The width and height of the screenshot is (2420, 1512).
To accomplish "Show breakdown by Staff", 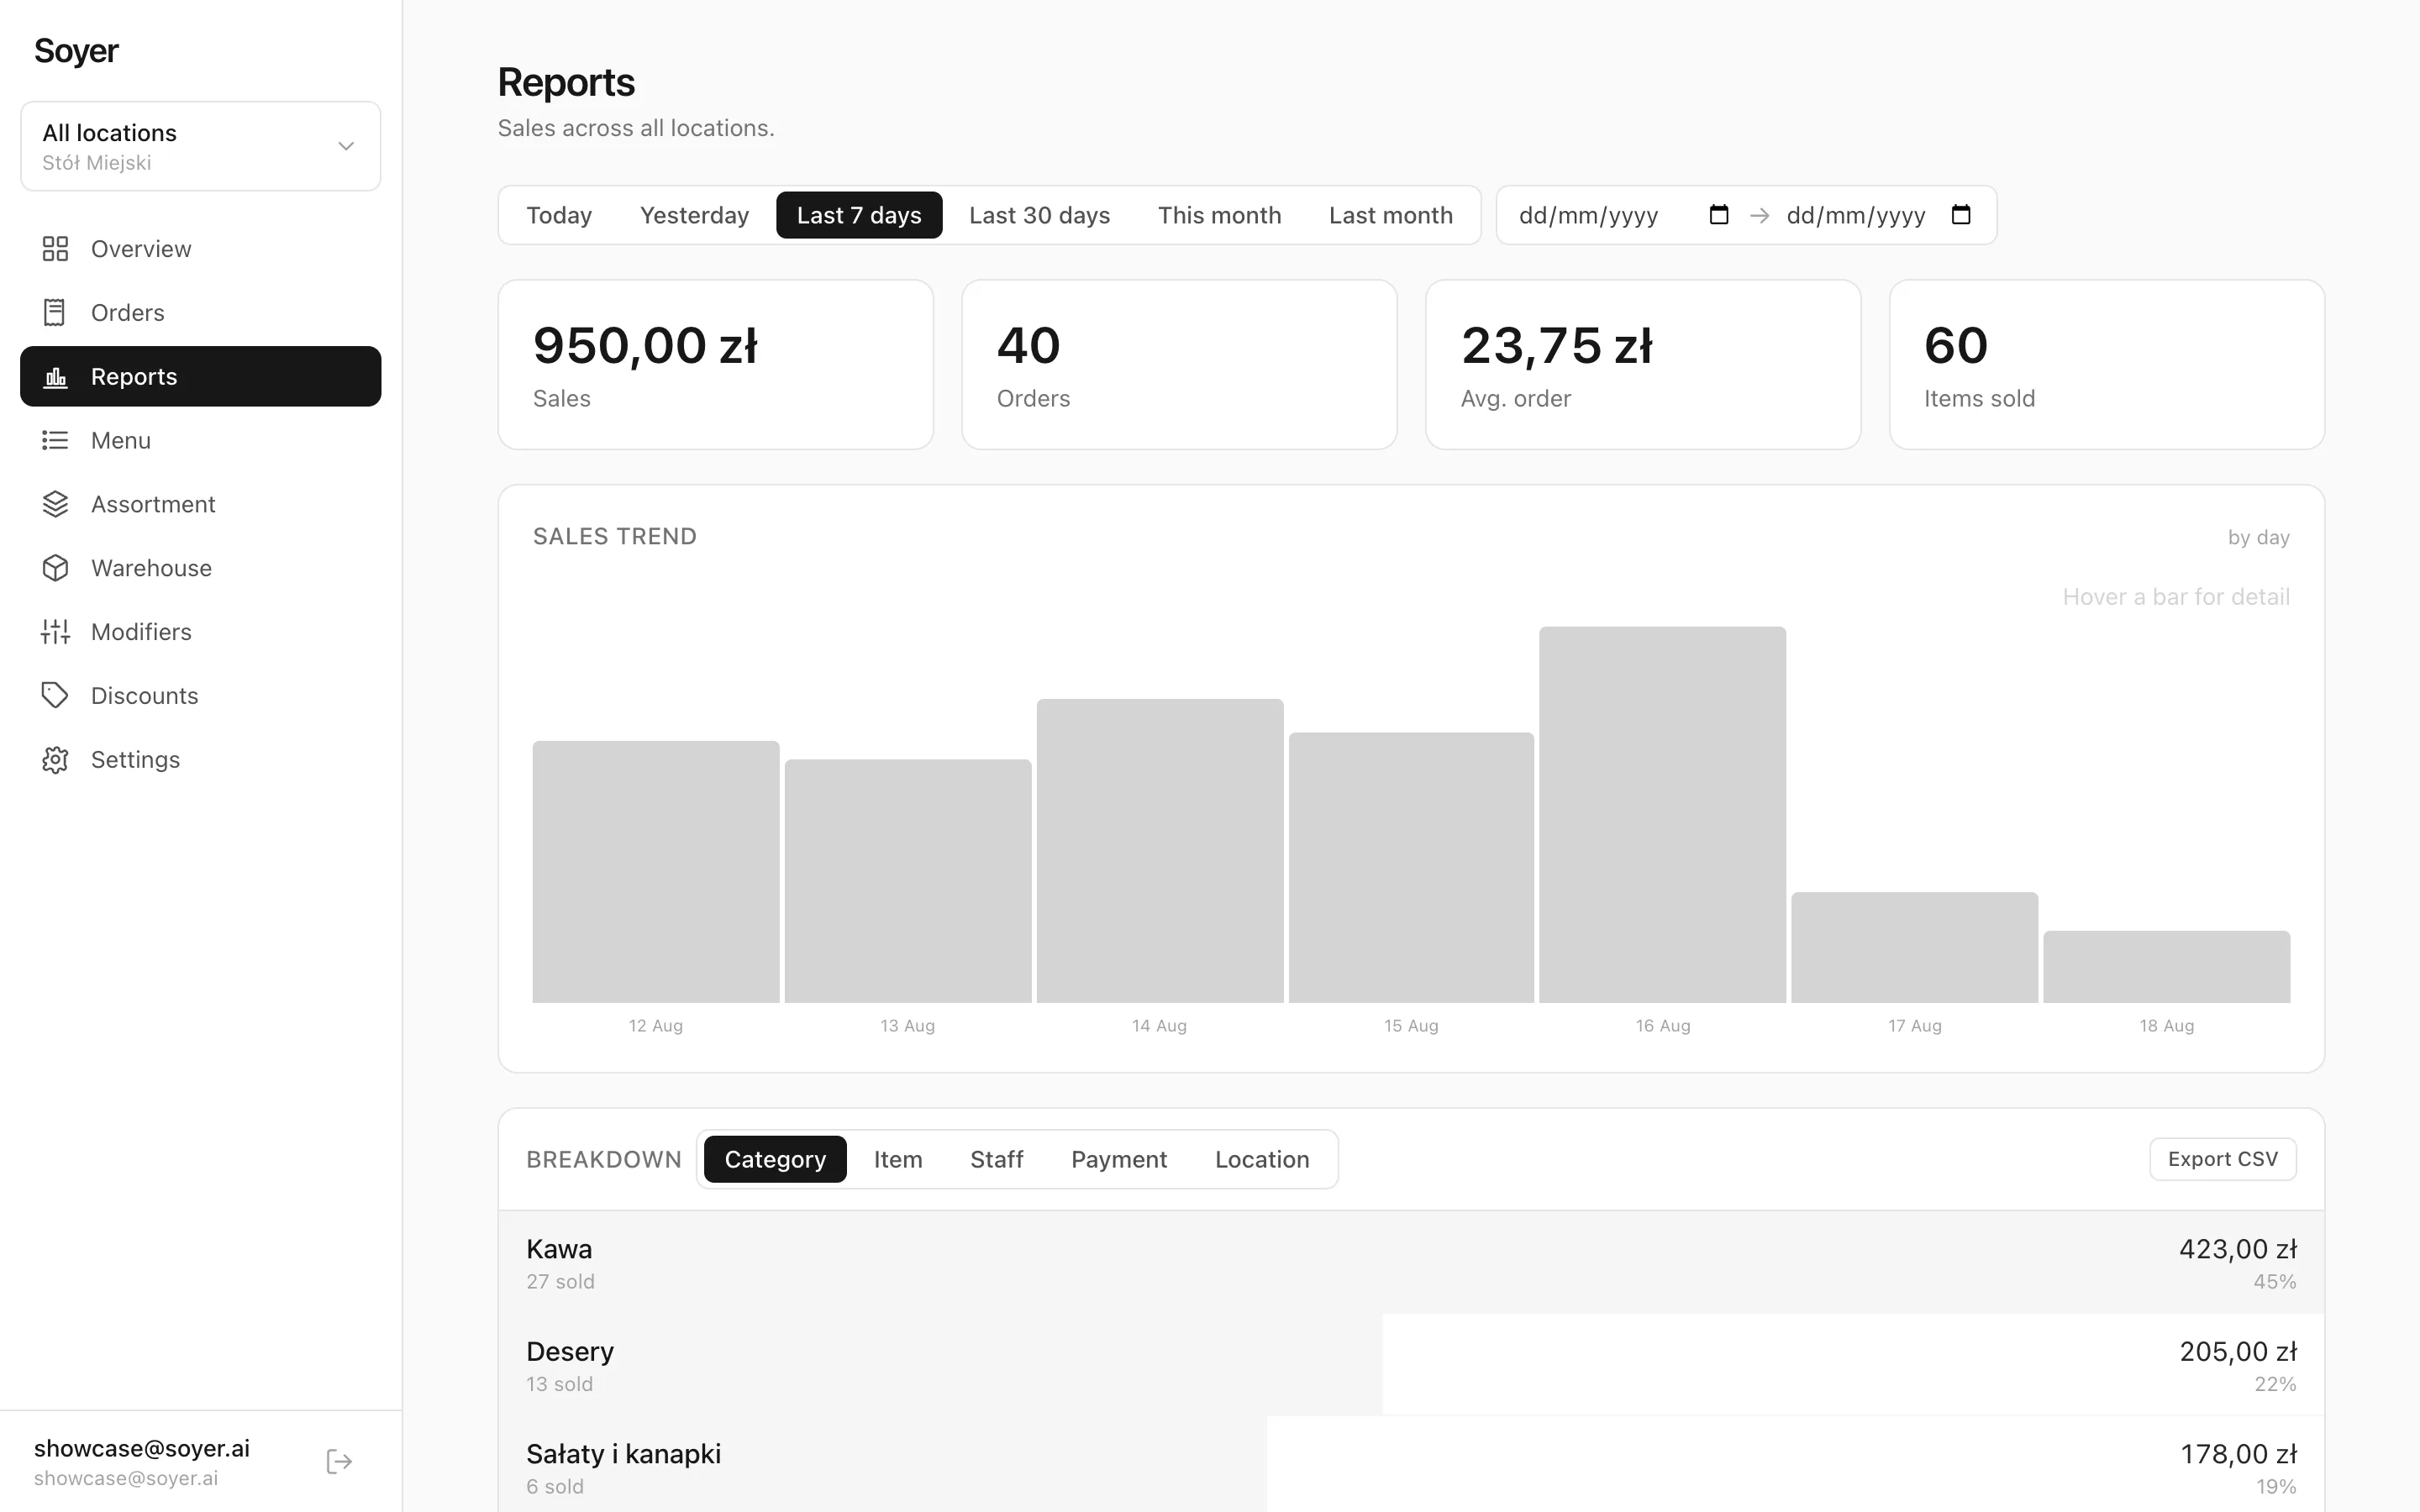I will (x=996, y=1159).
